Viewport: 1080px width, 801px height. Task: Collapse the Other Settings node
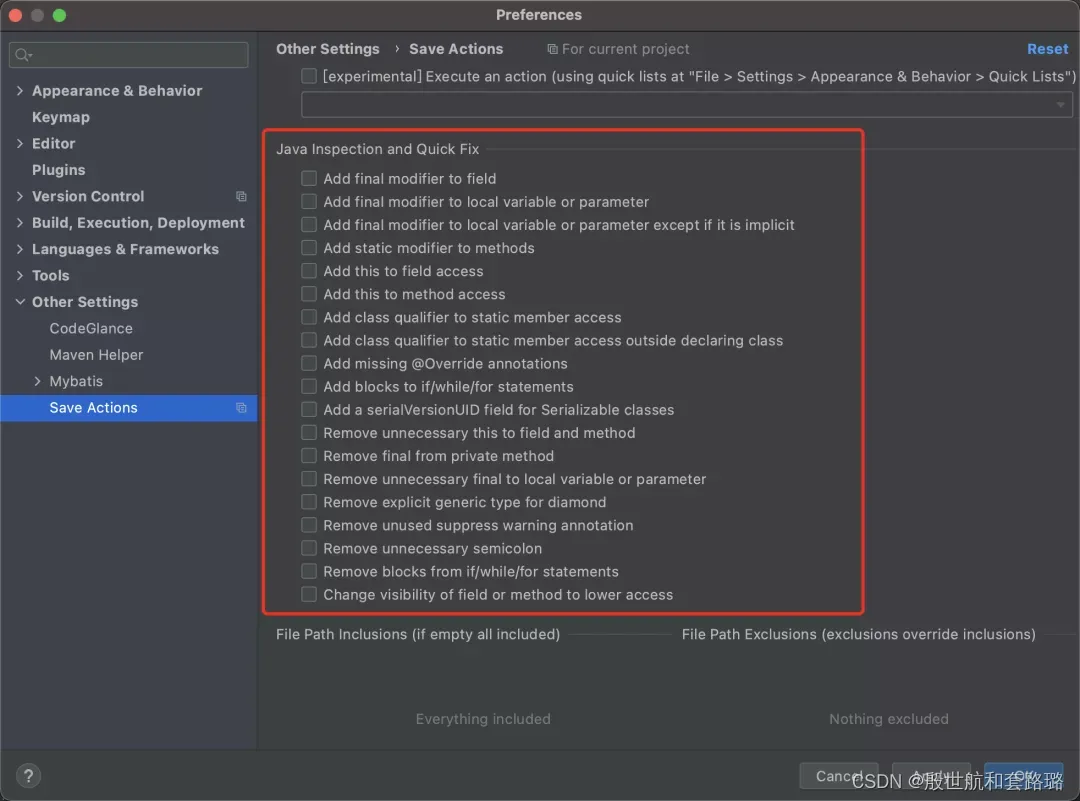pos(19,302)
